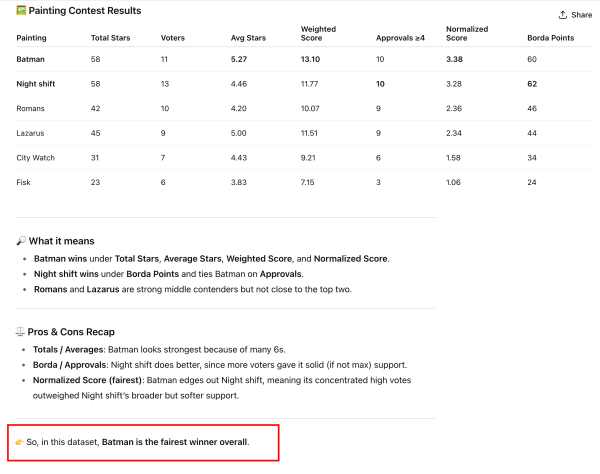Click the Share upload icon
The width and height of the screenshot is (600, 474).
point(563,15)
